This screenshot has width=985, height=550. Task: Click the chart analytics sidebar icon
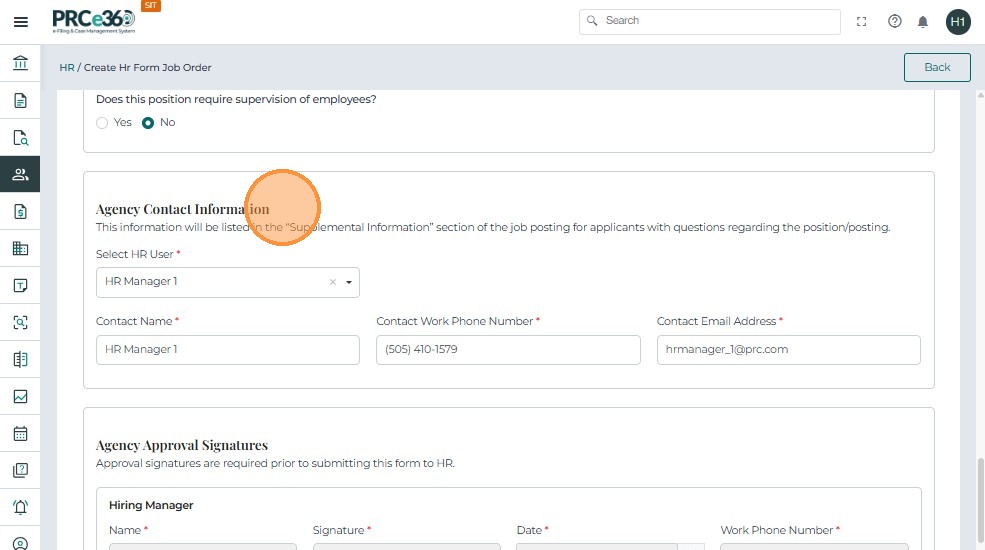click(20, 396)
